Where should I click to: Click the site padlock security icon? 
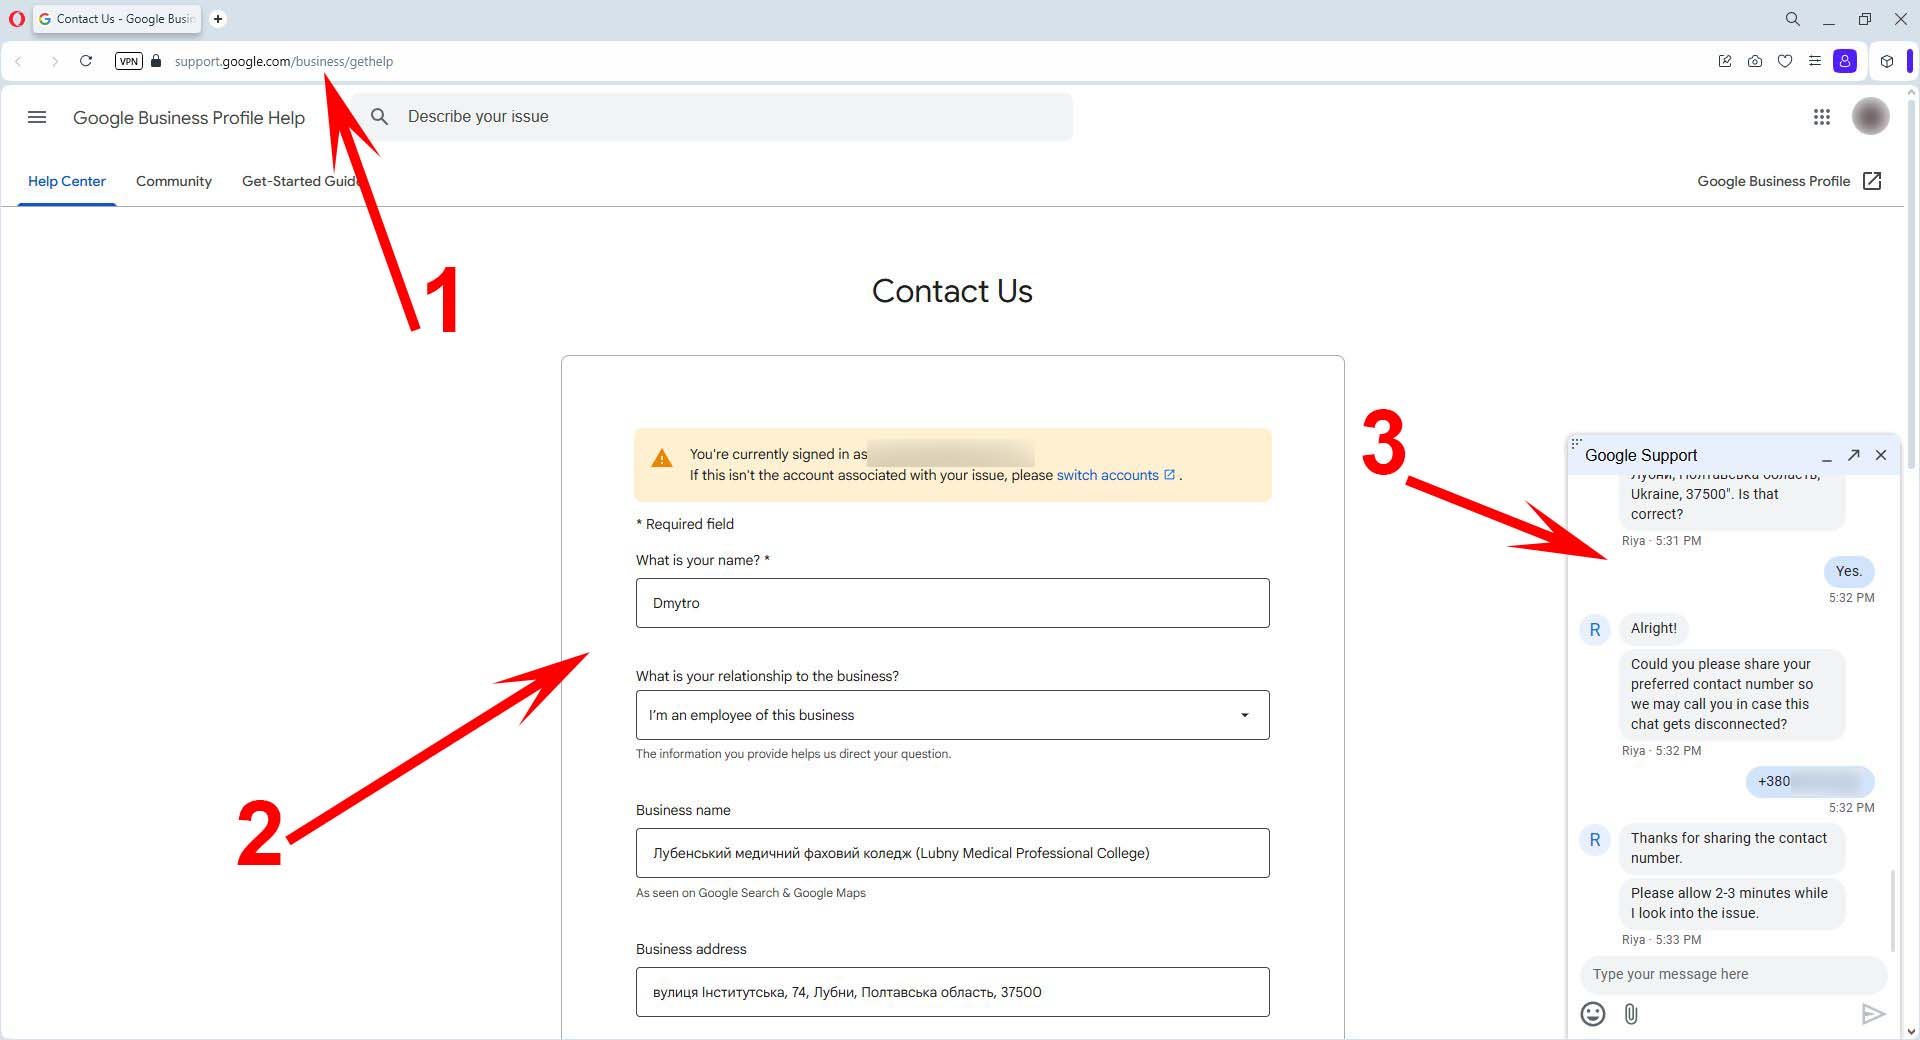point(156,61)
